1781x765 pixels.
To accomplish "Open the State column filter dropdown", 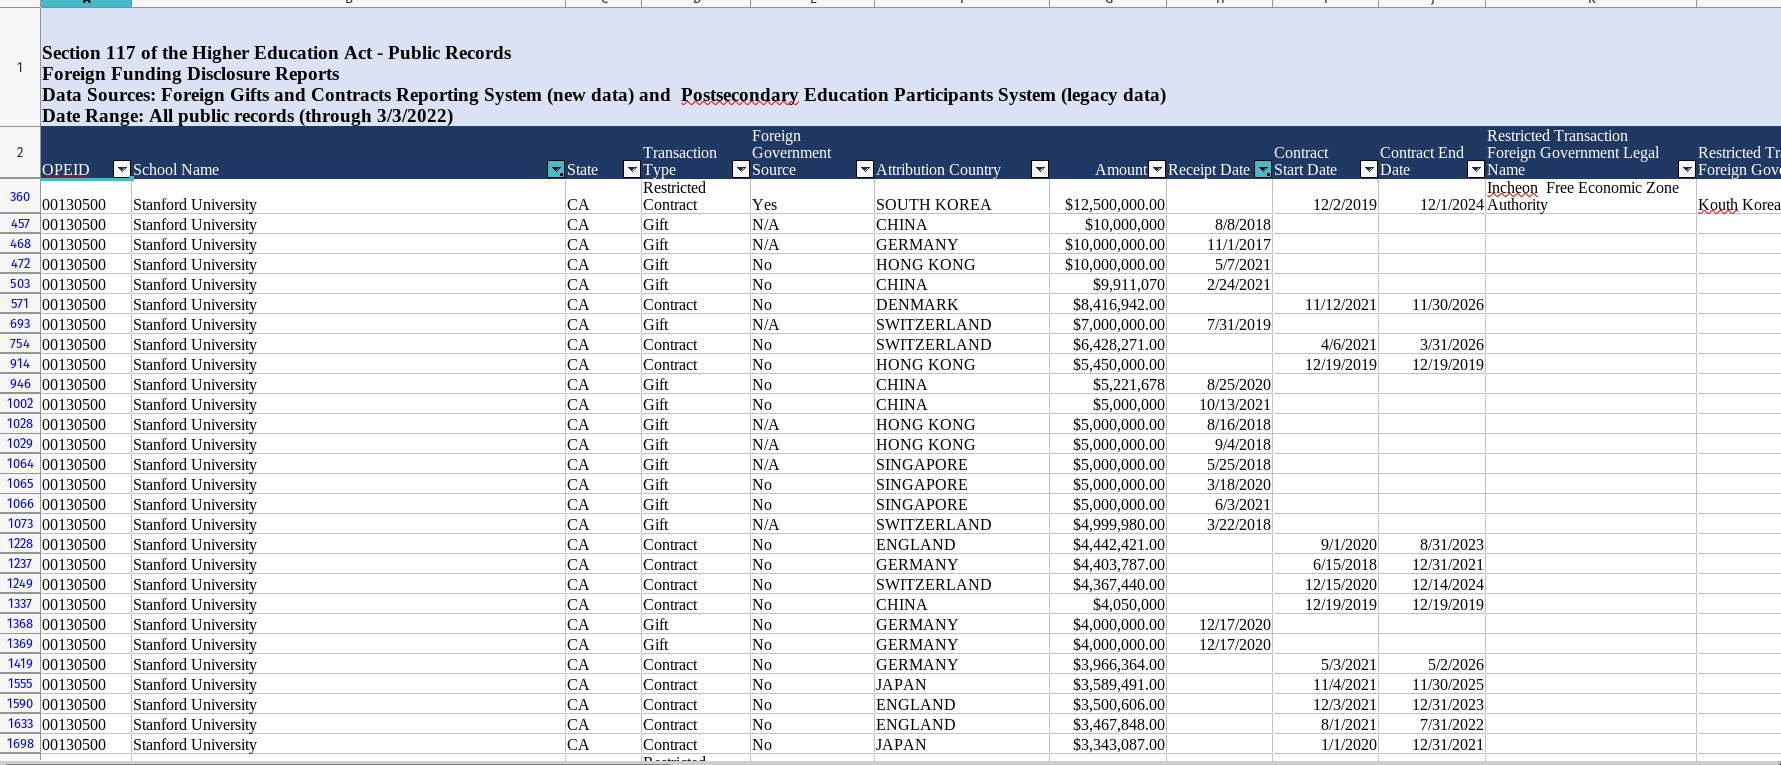I will tap(632, 170).
